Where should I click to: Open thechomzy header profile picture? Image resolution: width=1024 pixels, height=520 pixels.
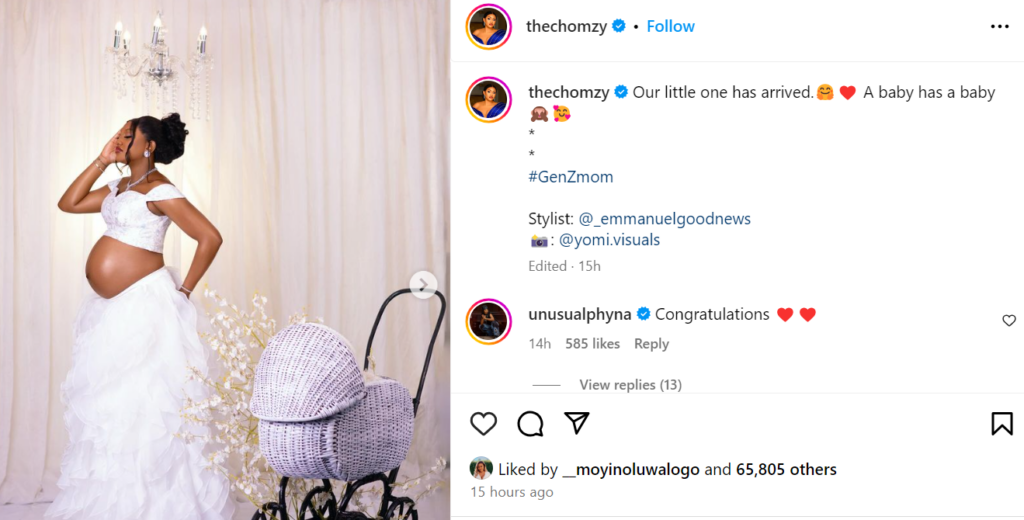[489, 27]
